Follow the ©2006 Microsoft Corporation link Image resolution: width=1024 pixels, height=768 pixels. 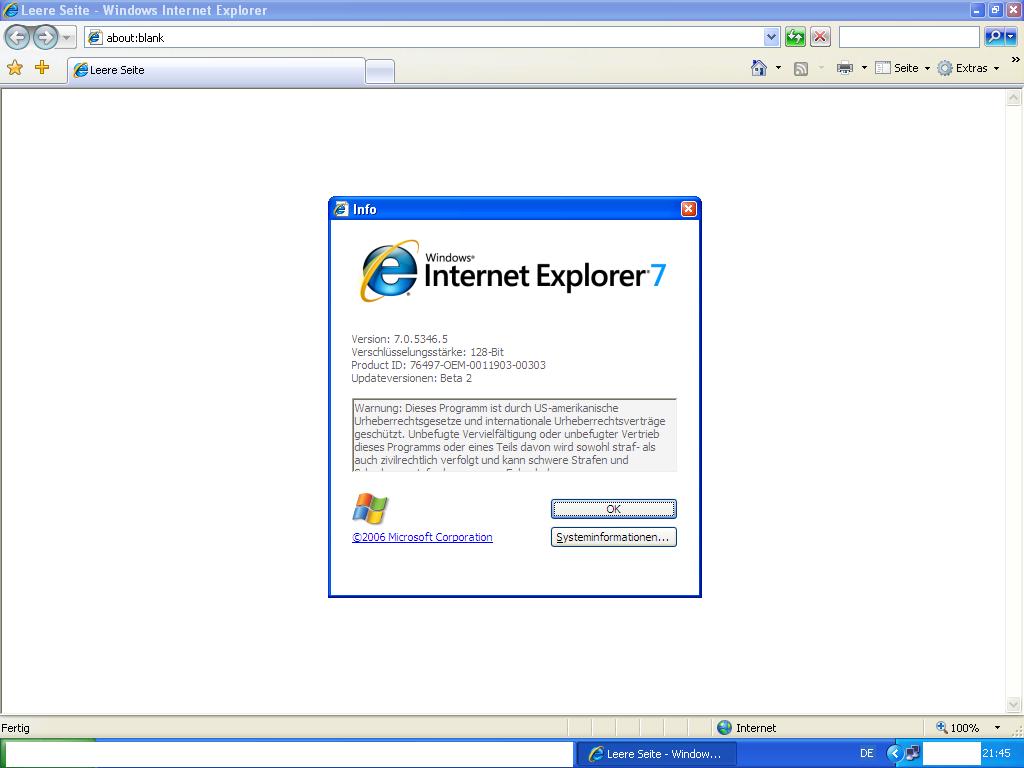pos(422,537)
